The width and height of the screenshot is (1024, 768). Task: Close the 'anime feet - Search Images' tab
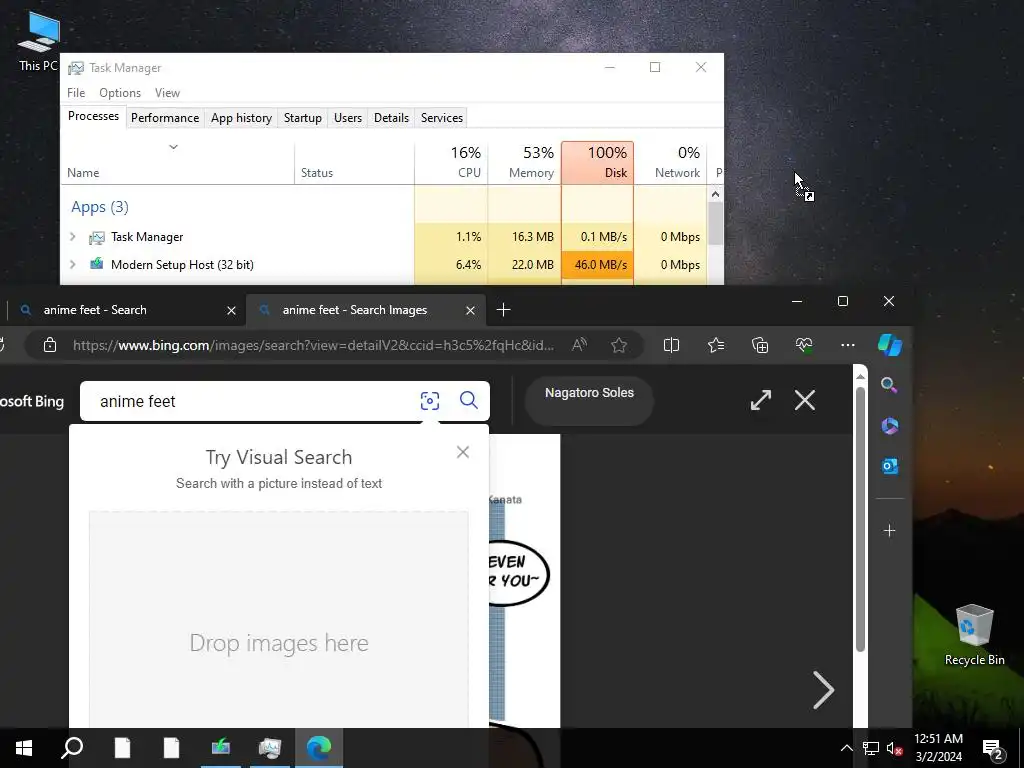pos(470,310)
